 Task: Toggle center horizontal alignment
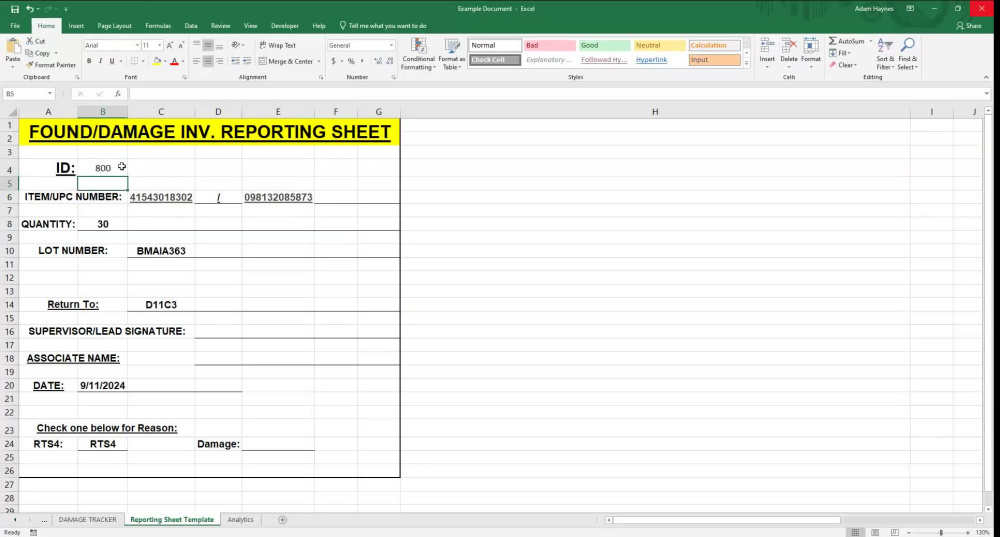tap(208, 61)
